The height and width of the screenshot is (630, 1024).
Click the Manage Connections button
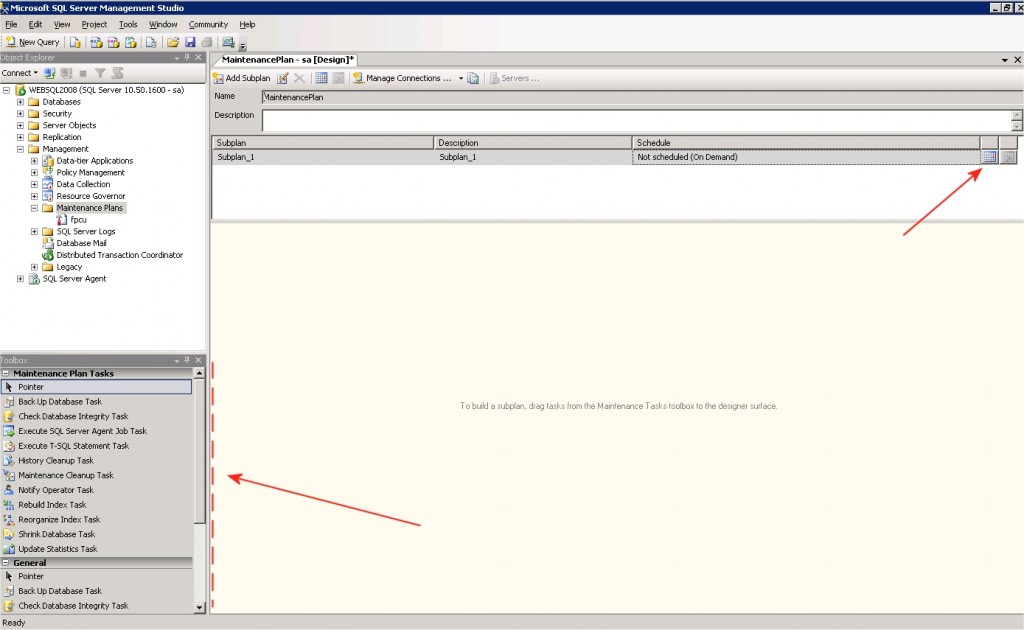click(x=402, y=78)
